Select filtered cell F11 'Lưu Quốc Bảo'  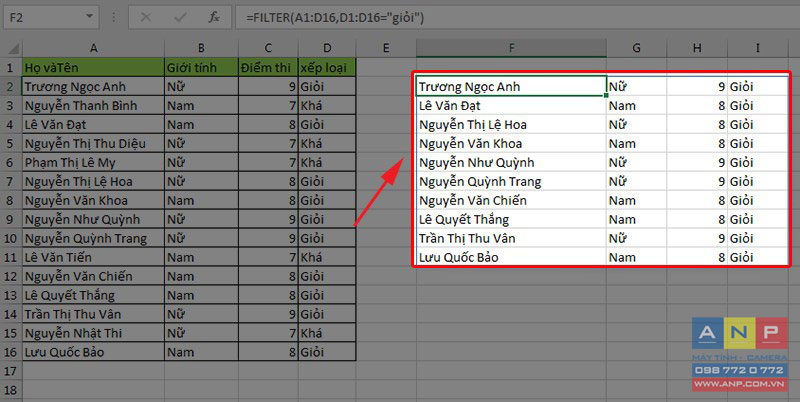[511, 257]
